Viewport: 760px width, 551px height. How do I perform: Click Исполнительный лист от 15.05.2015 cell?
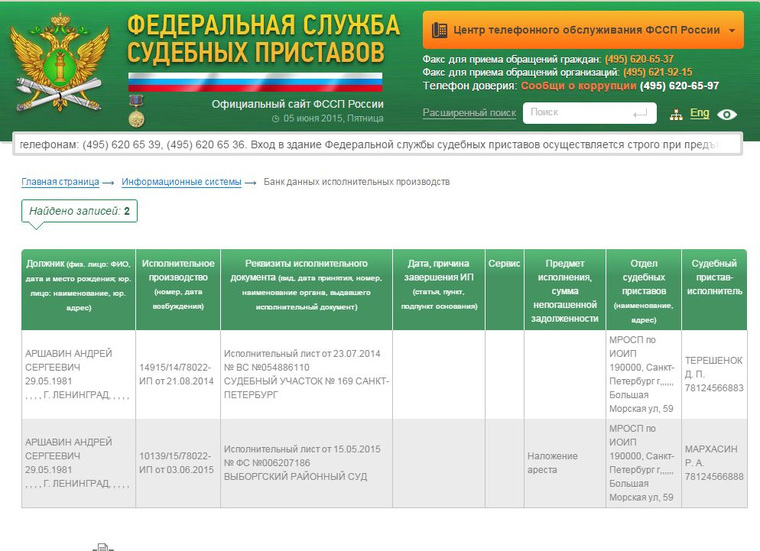[306, 463]
